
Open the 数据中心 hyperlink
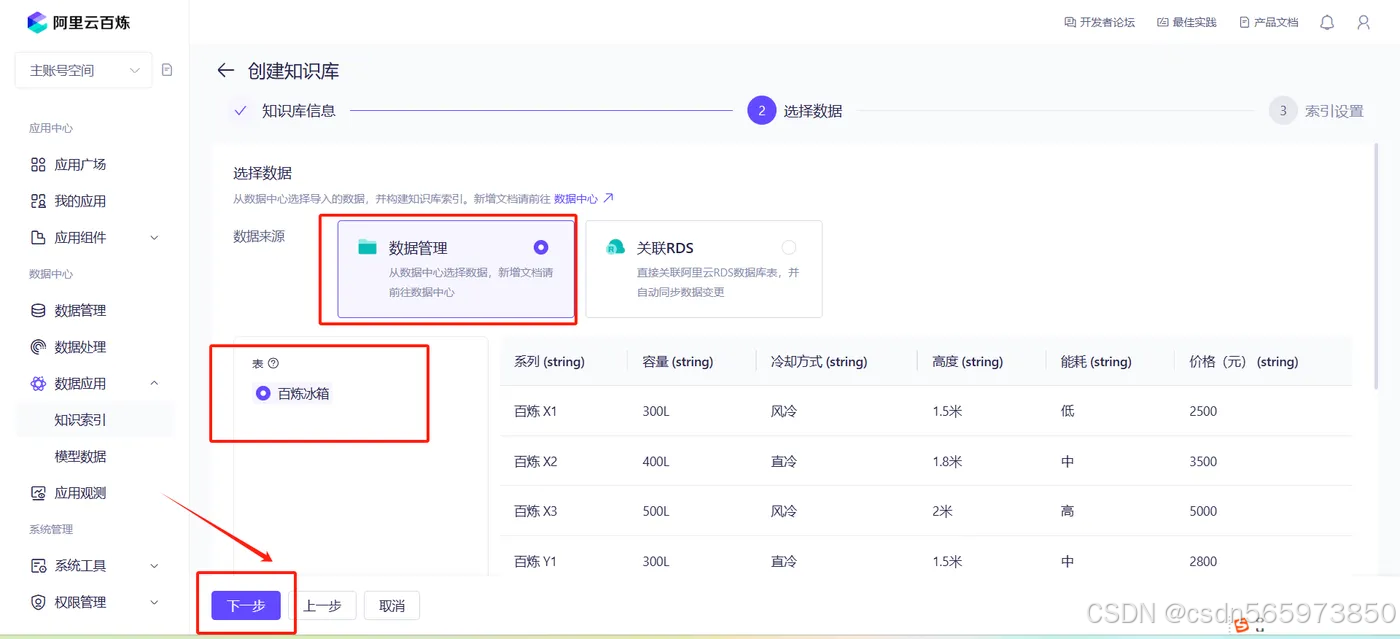click(x=584, y=199)
